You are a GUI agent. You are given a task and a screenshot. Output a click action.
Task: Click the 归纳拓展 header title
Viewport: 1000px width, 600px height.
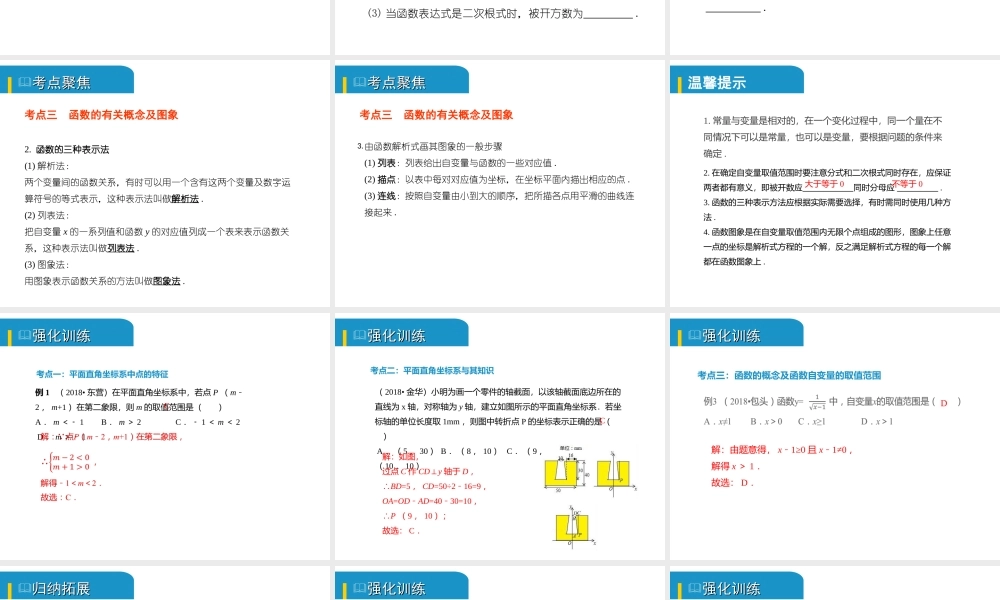(x=61, y=589)
